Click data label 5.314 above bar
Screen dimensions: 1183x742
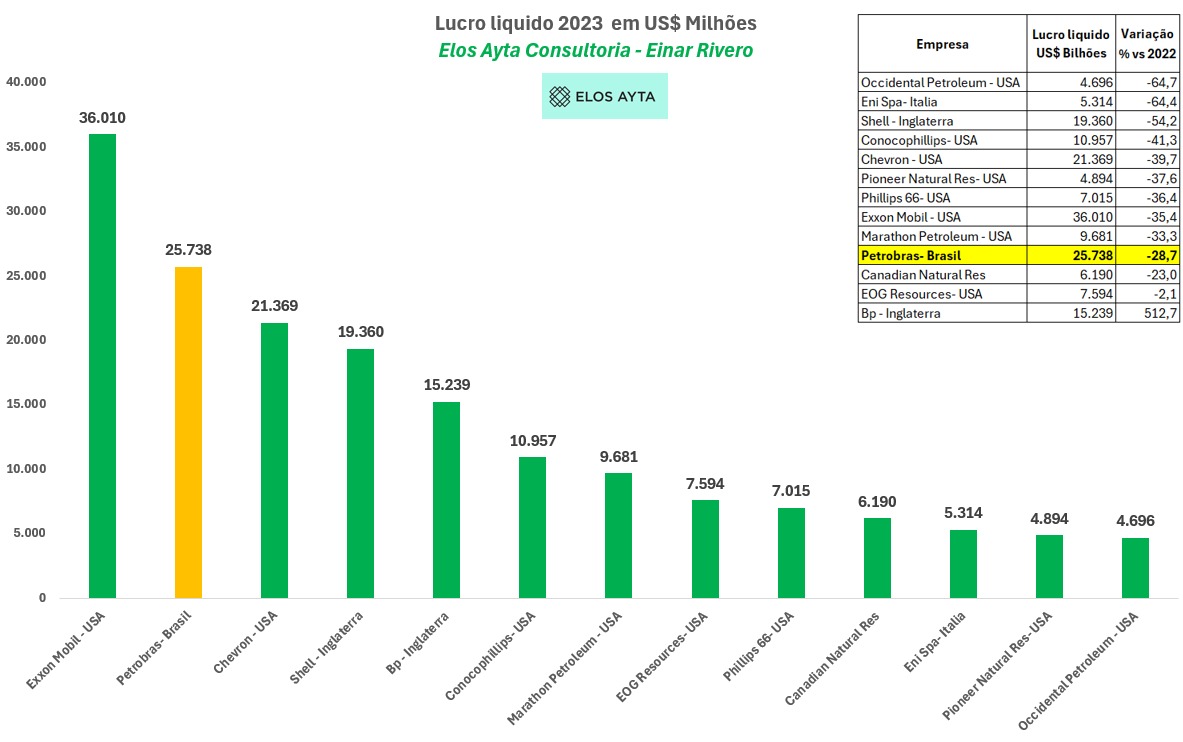963,513
